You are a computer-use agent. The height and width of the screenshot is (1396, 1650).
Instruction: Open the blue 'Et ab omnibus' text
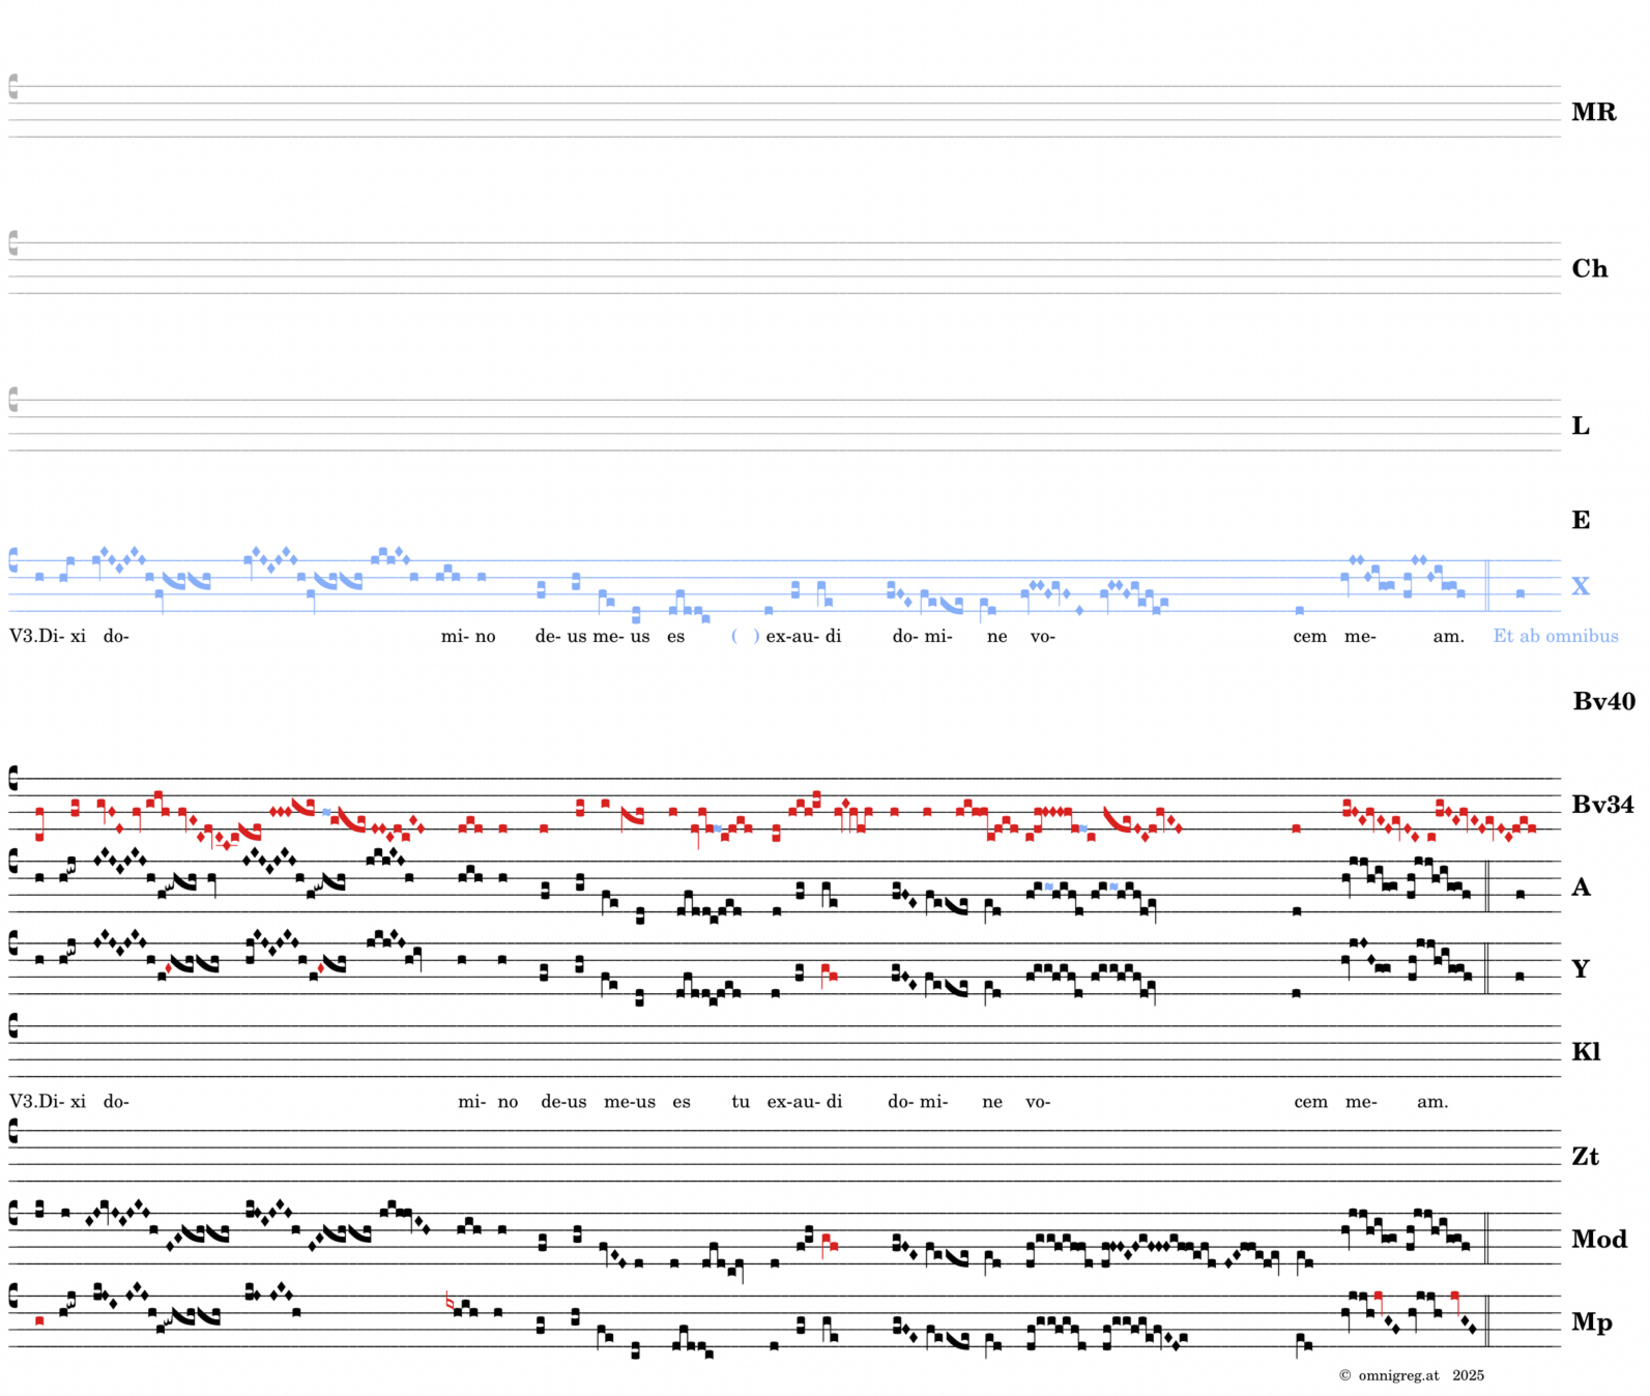click(x=1555, y=636)
